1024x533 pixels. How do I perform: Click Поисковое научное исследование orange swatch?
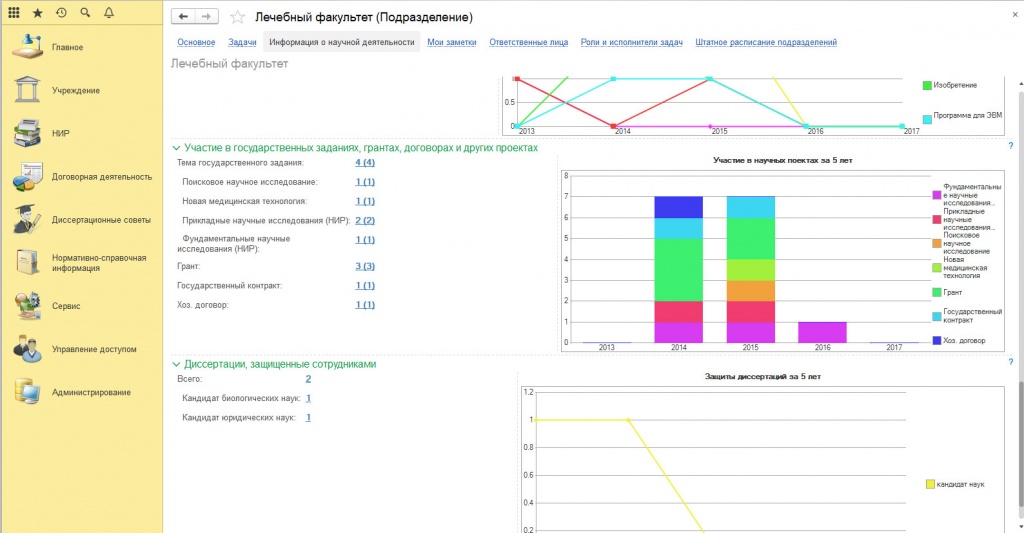tap(936, 243)
